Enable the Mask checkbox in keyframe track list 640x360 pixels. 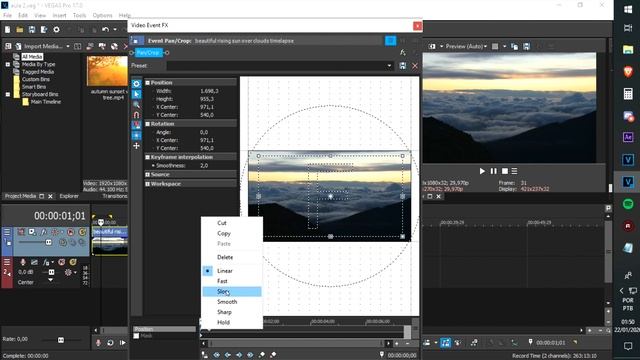pyautogui.click(x=136, y=336)
